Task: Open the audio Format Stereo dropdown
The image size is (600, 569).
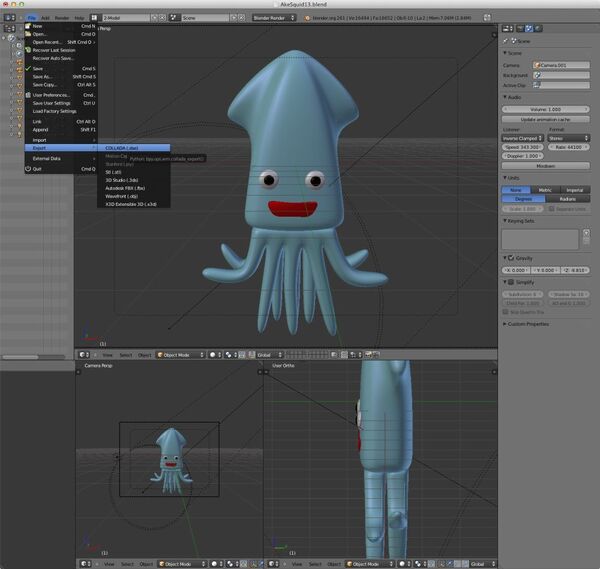Action: (x=569, y=139)
